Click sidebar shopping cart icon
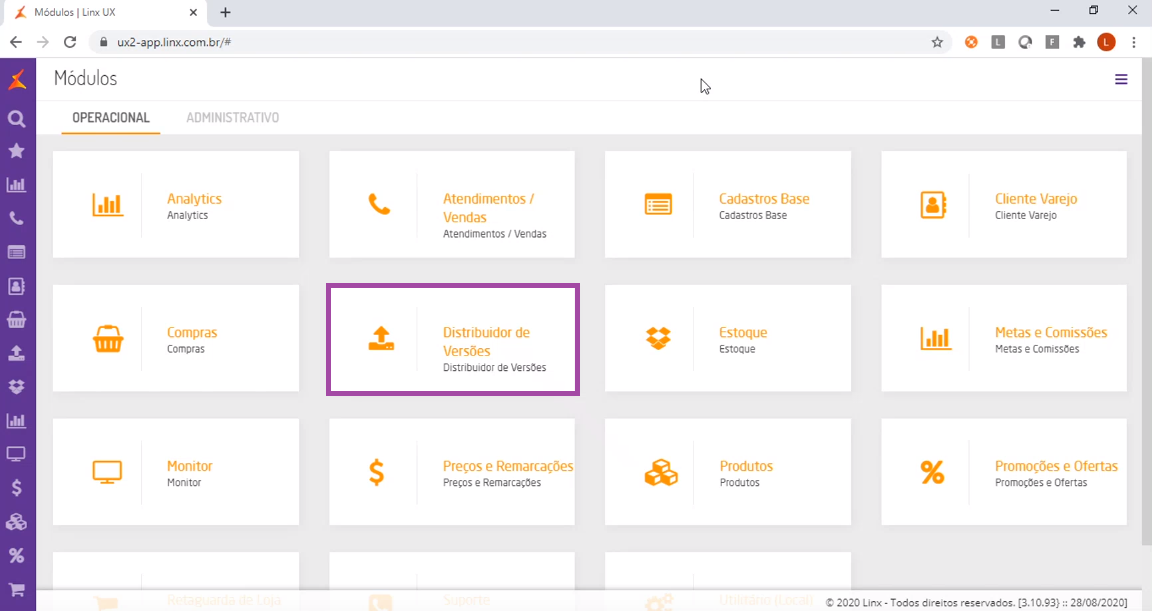Image resolution: width=1152 pixels, height=611 pixels. (16, 589)
